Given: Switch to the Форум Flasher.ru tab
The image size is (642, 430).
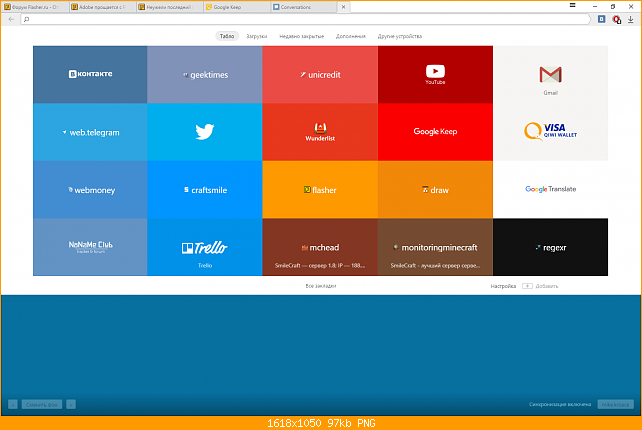Looking at the screenshot, I should point(35,7).
